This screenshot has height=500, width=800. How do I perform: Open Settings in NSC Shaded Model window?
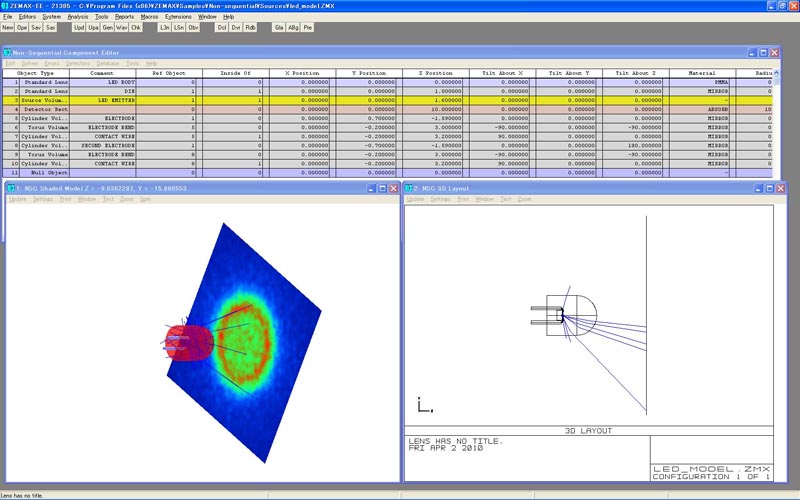pyautogui.click(x=43, y=199)
